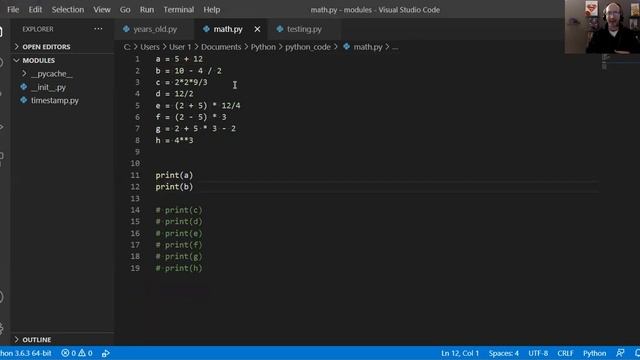Click the python_code breadcrumb segment
Image resolution: width=640 pixels, height=360 pixels.
pos(308,47)
